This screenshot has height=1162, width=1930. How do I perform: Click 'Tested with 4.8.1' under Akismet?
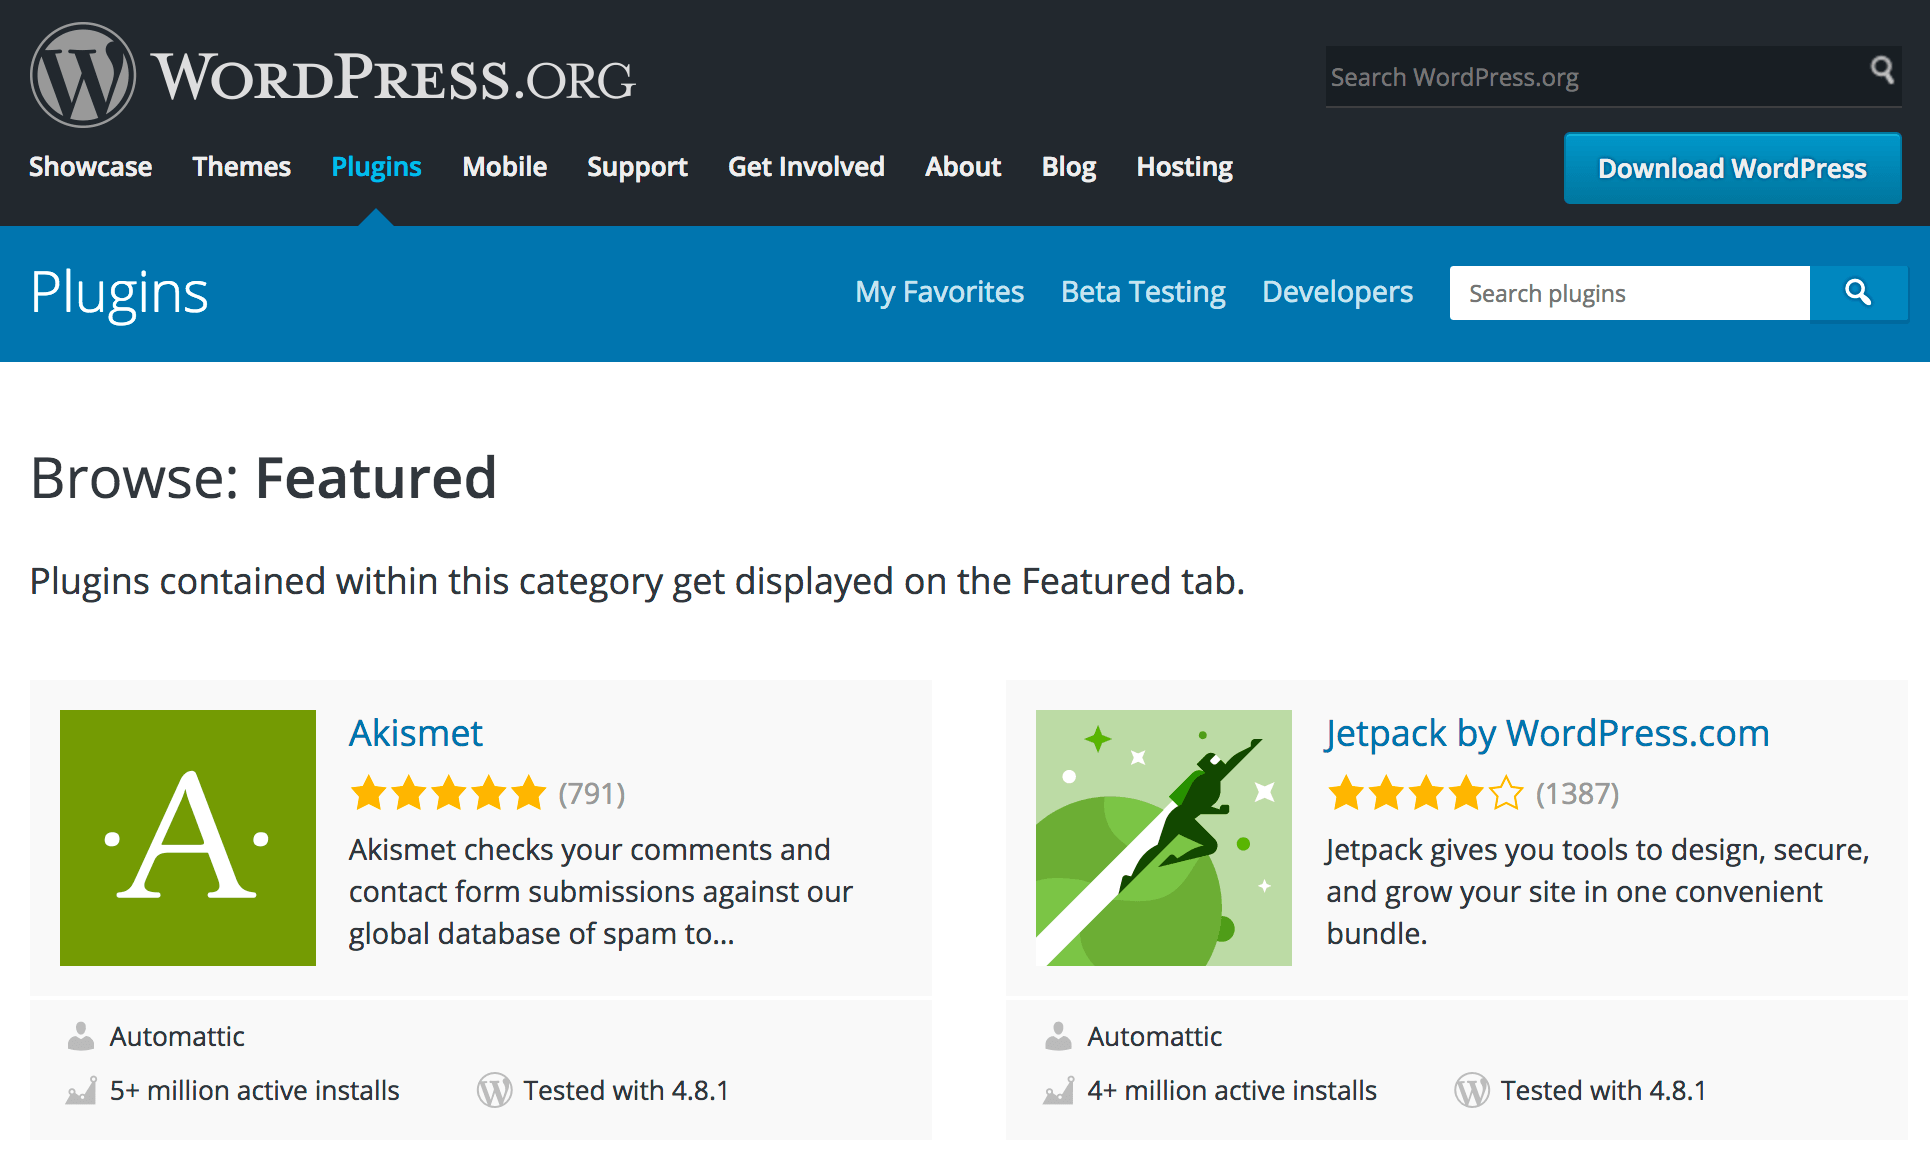pyautogui.click(x=626, y=1090)
